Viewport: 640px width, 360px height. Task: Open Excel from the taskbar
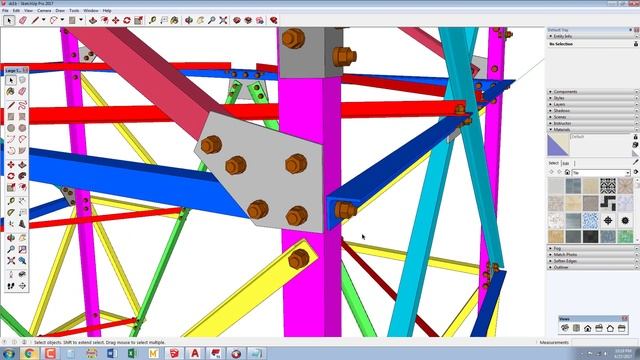pyautogui.click(x=133, y=353)
